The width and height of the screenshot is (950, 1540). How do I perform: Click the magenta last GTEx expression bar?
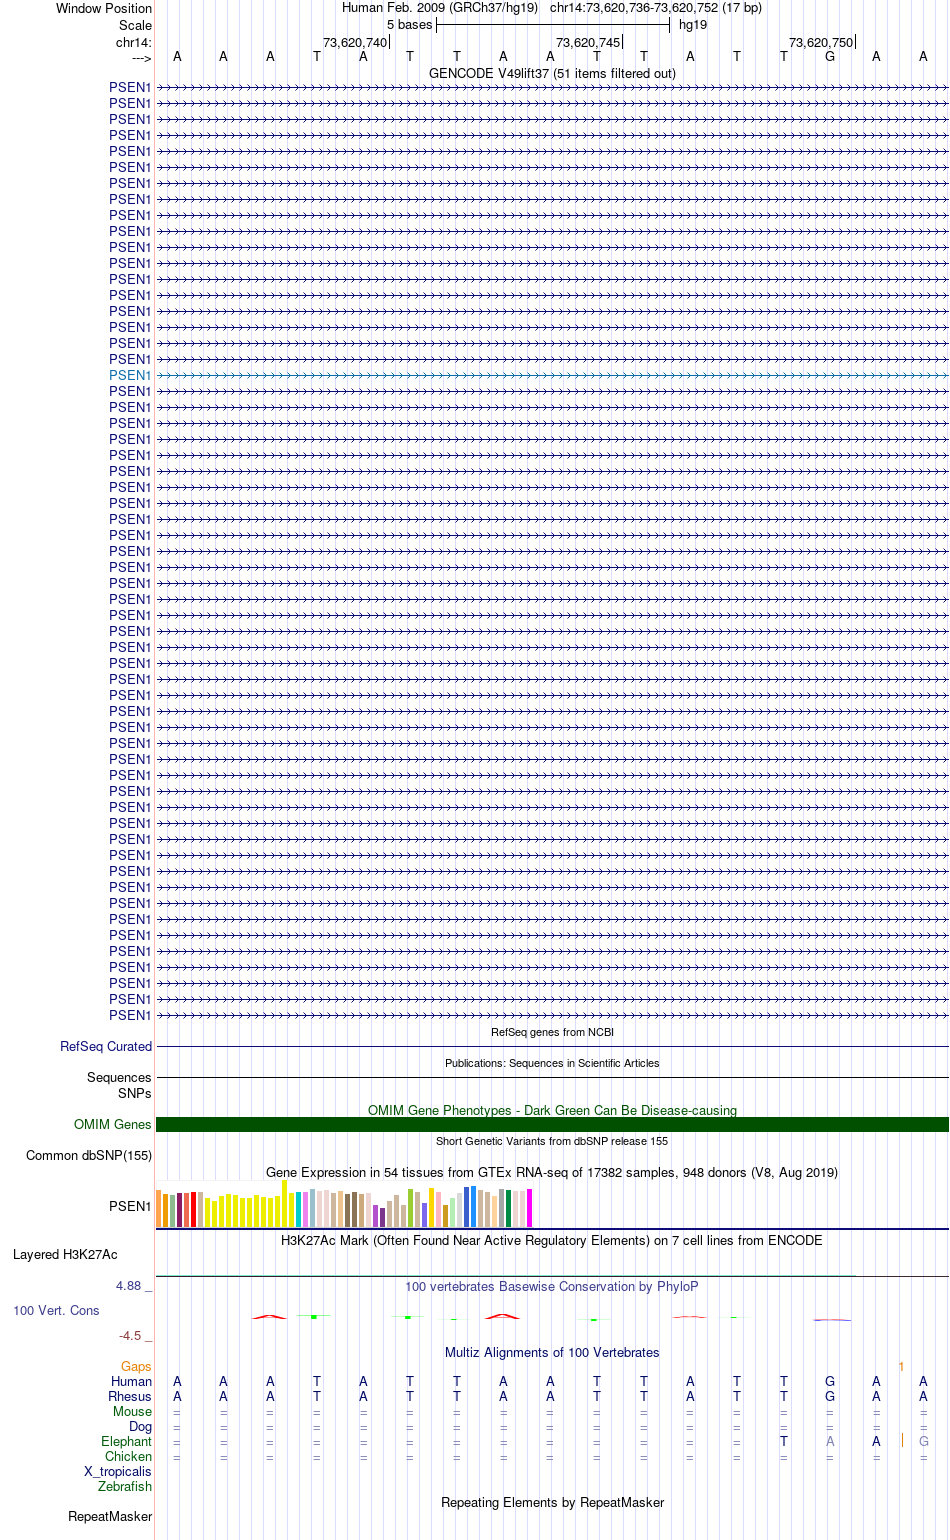click(530, 1208)
